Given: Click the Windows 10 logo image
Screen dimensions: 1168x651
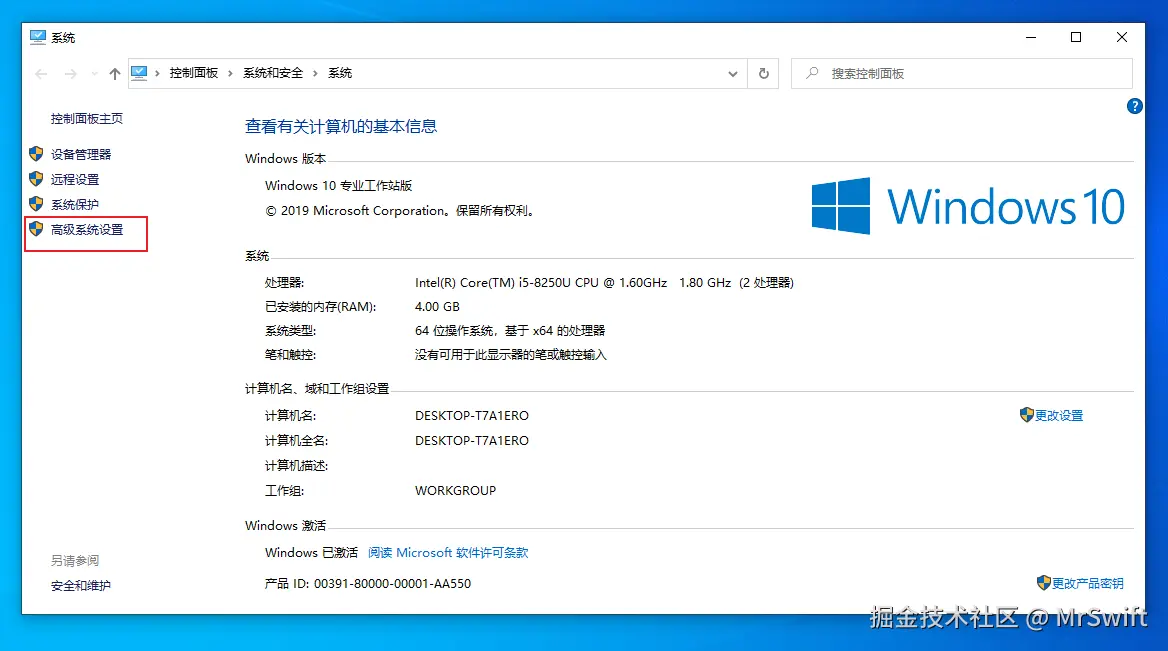Looking at the screenshot, I should point(968,206).
